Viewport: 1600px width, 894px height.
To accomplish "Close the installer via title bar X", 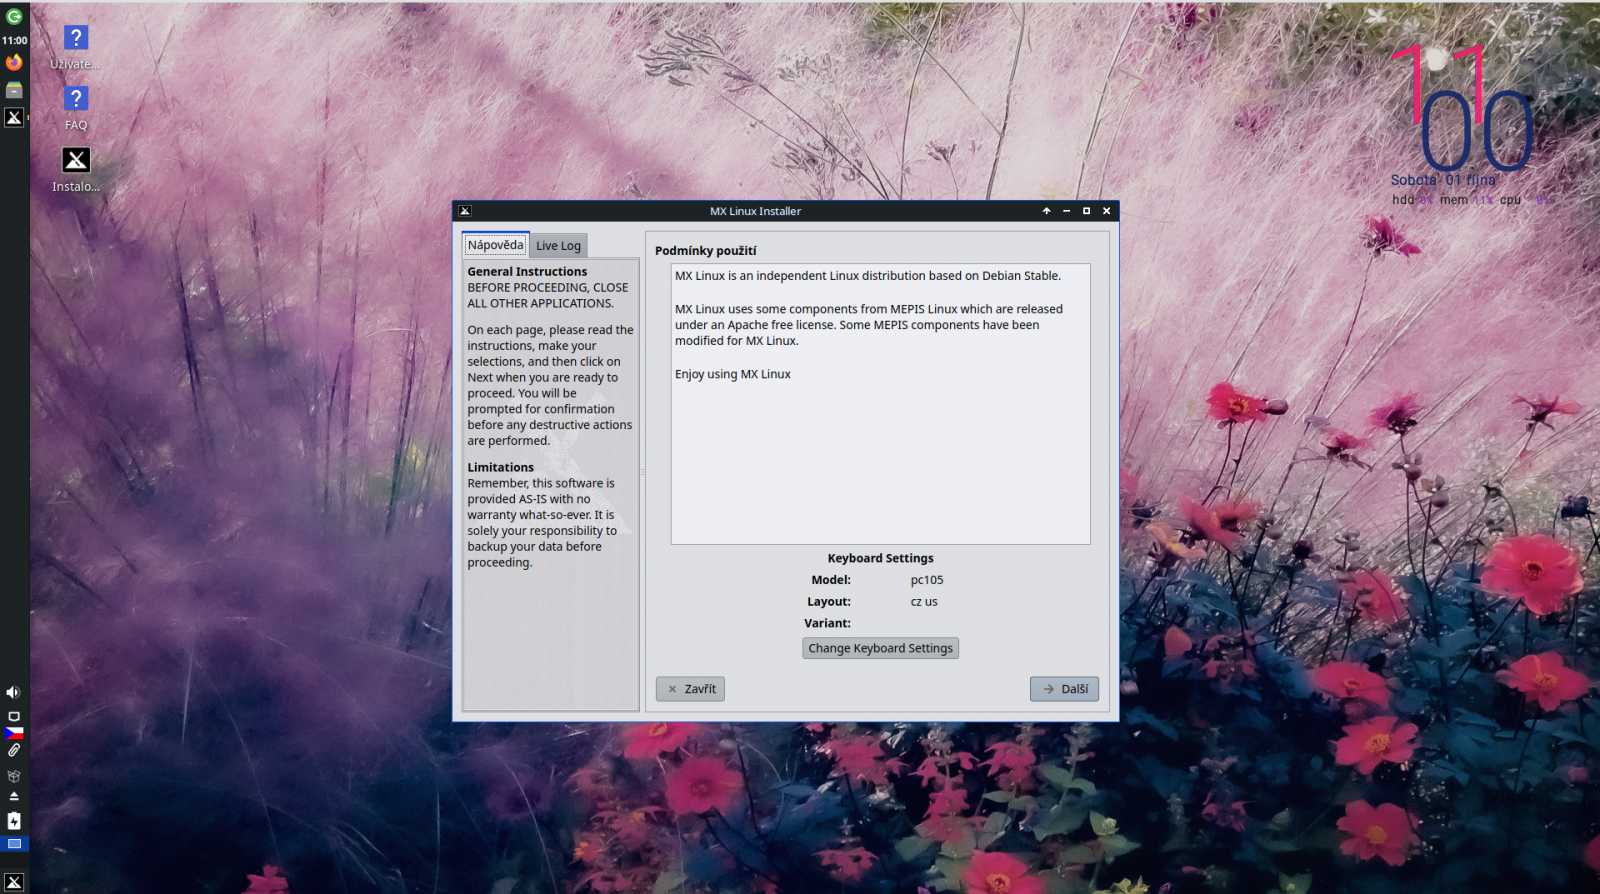I will [x=1107, y=211].
